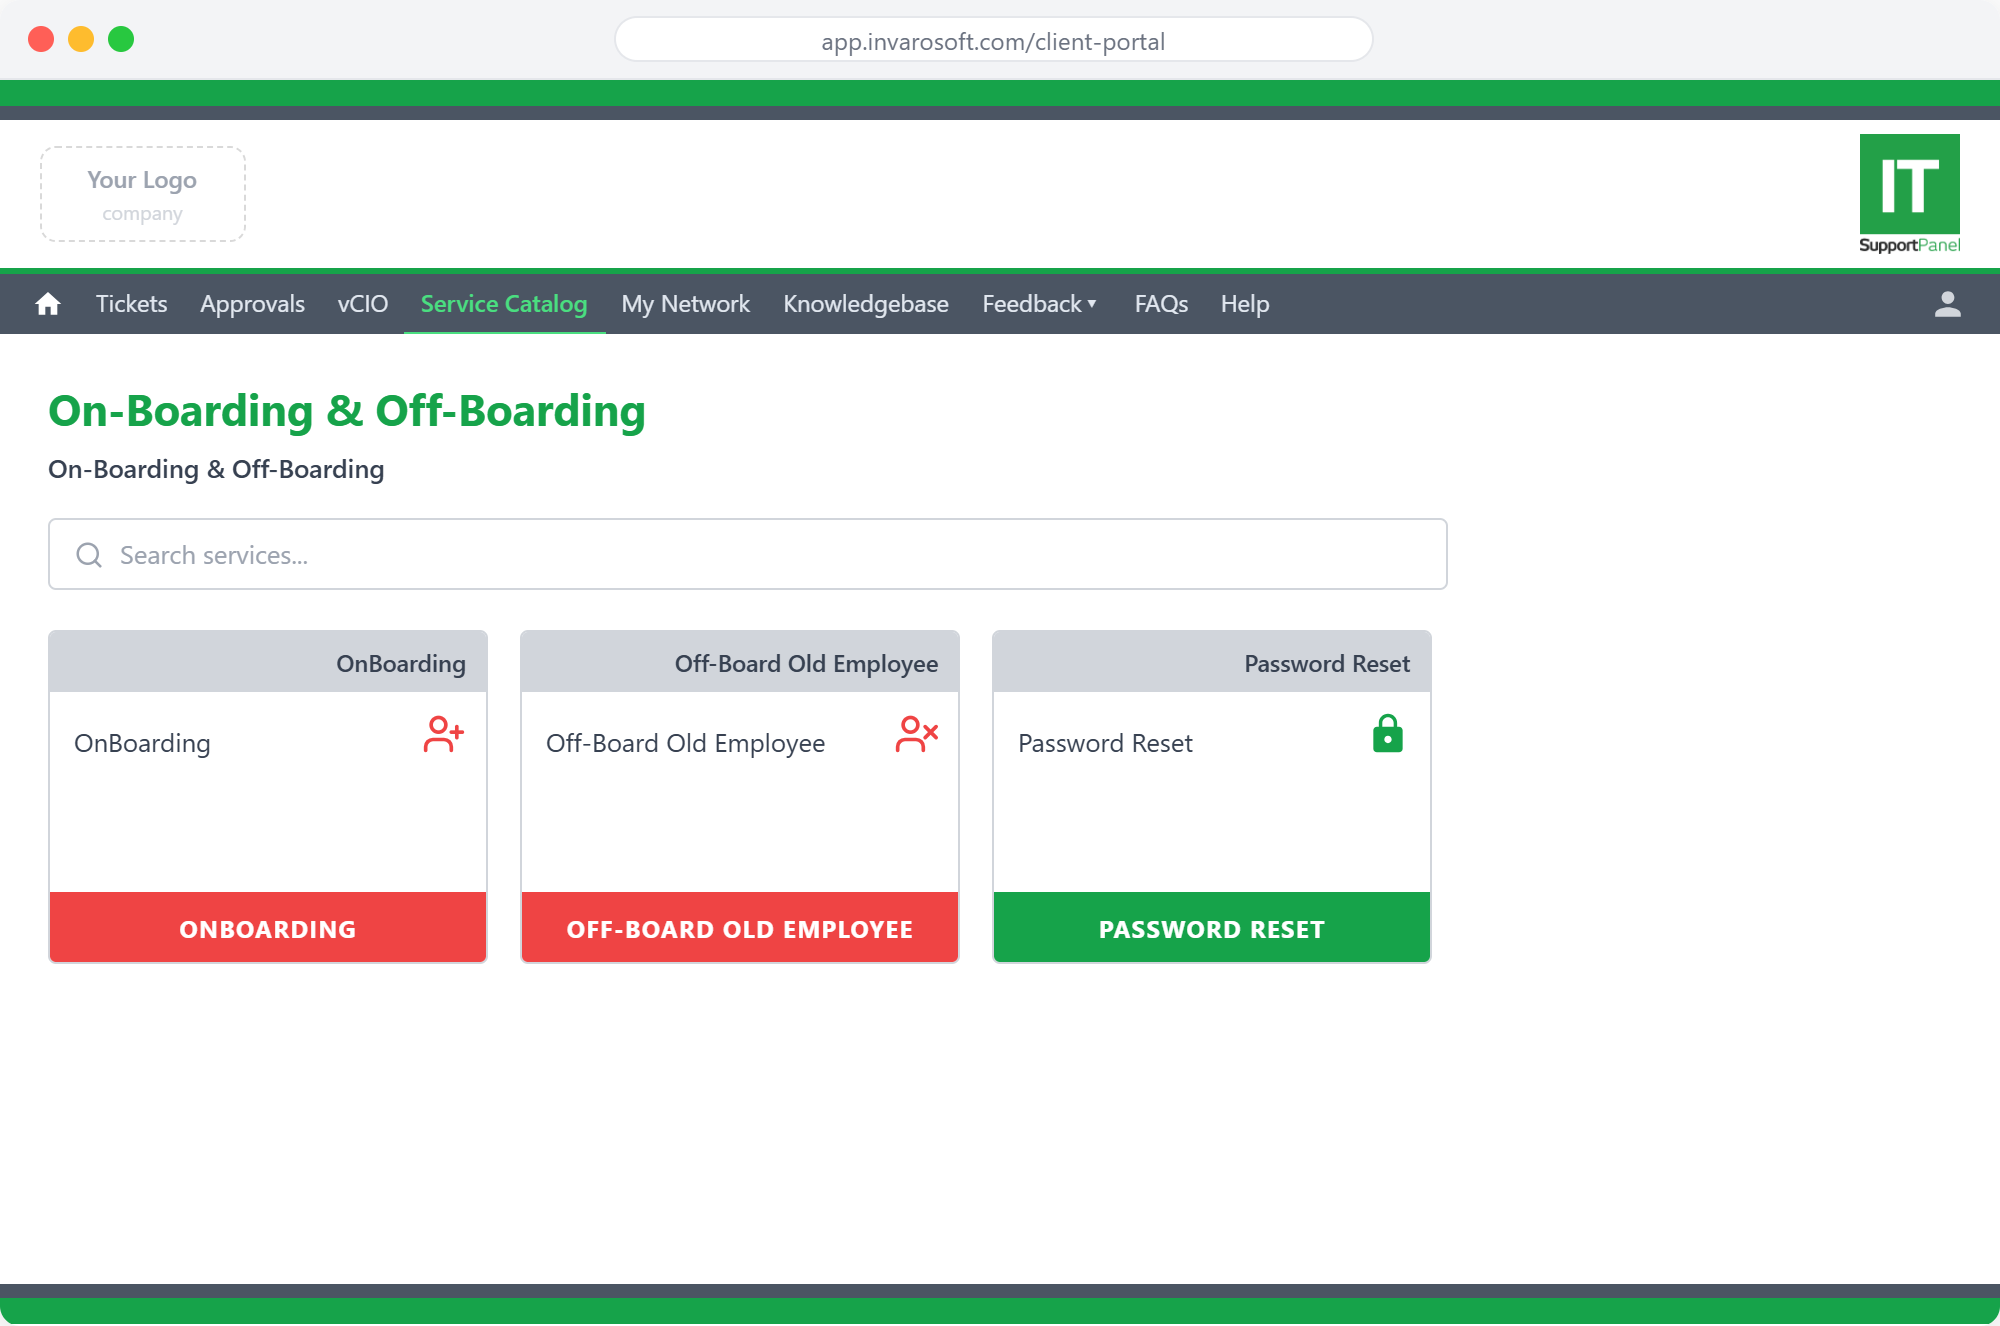The width and height of the screenshot is (2000, 1326).
Task: Click the search magnifier icon
Action: 89,555
